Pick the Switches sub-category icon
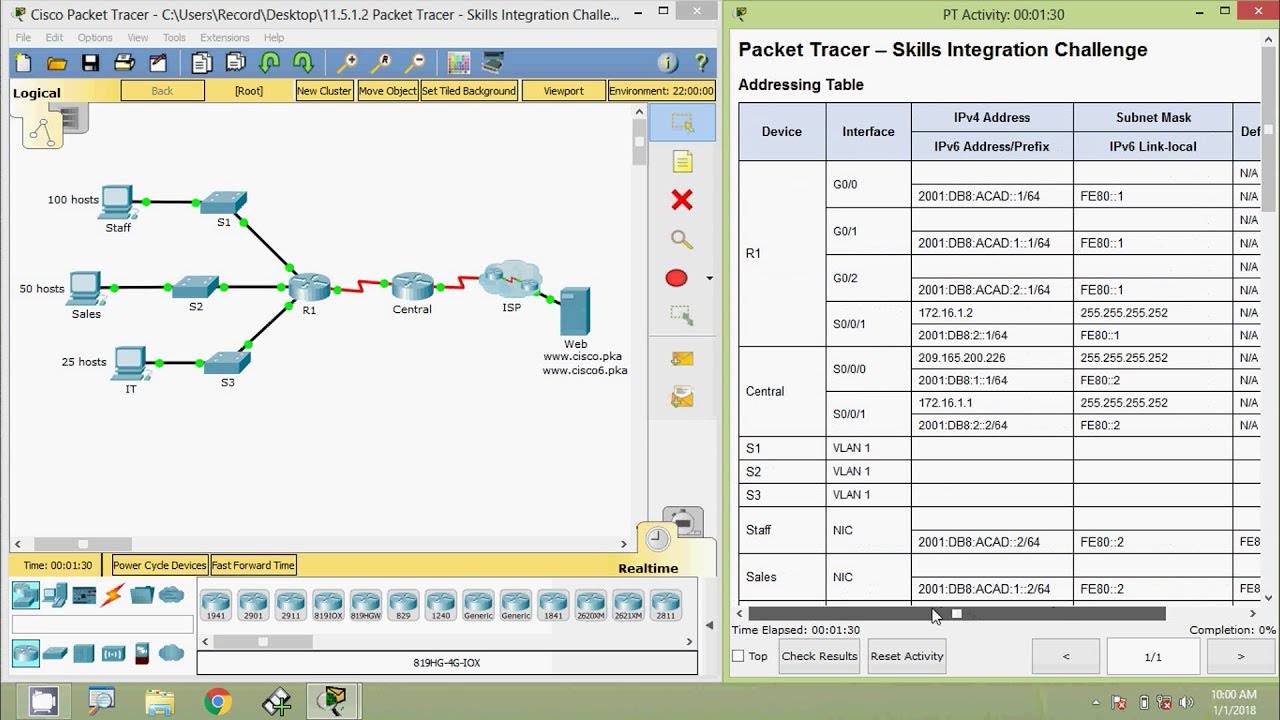 (55, 653)
